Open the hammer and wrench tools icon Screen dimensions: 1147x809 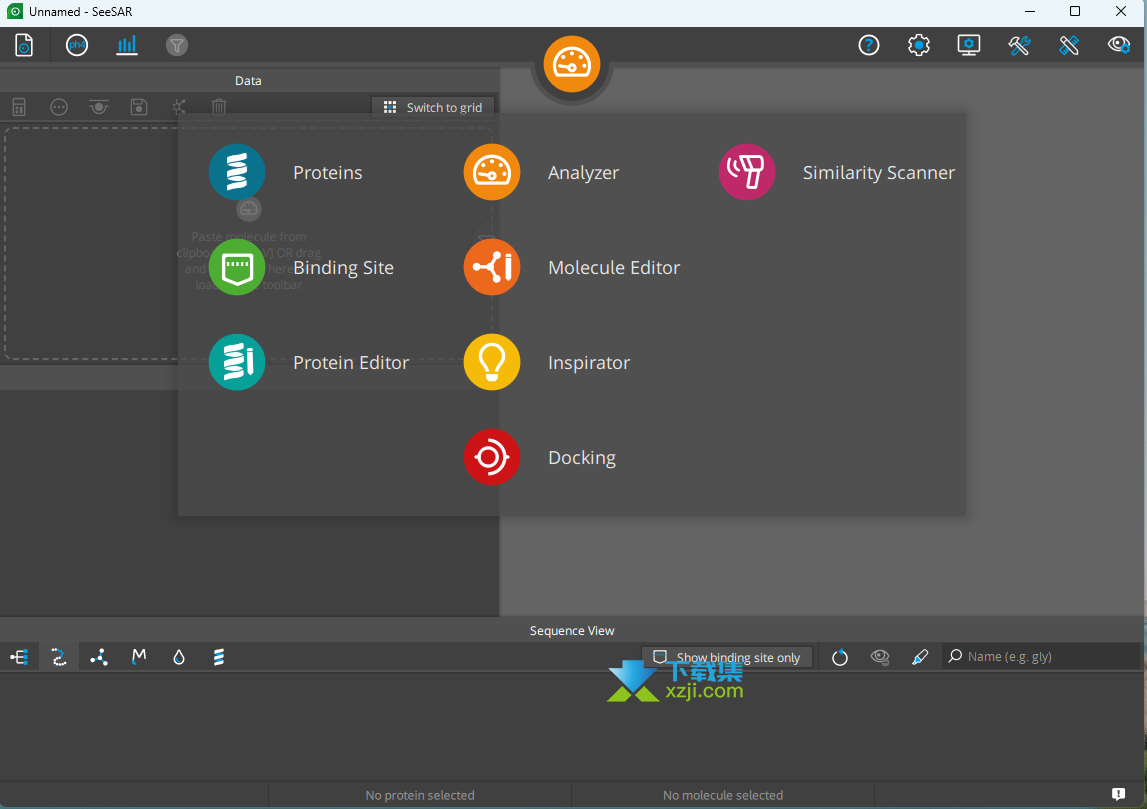pyautogui.click(x=1019, y=45)
